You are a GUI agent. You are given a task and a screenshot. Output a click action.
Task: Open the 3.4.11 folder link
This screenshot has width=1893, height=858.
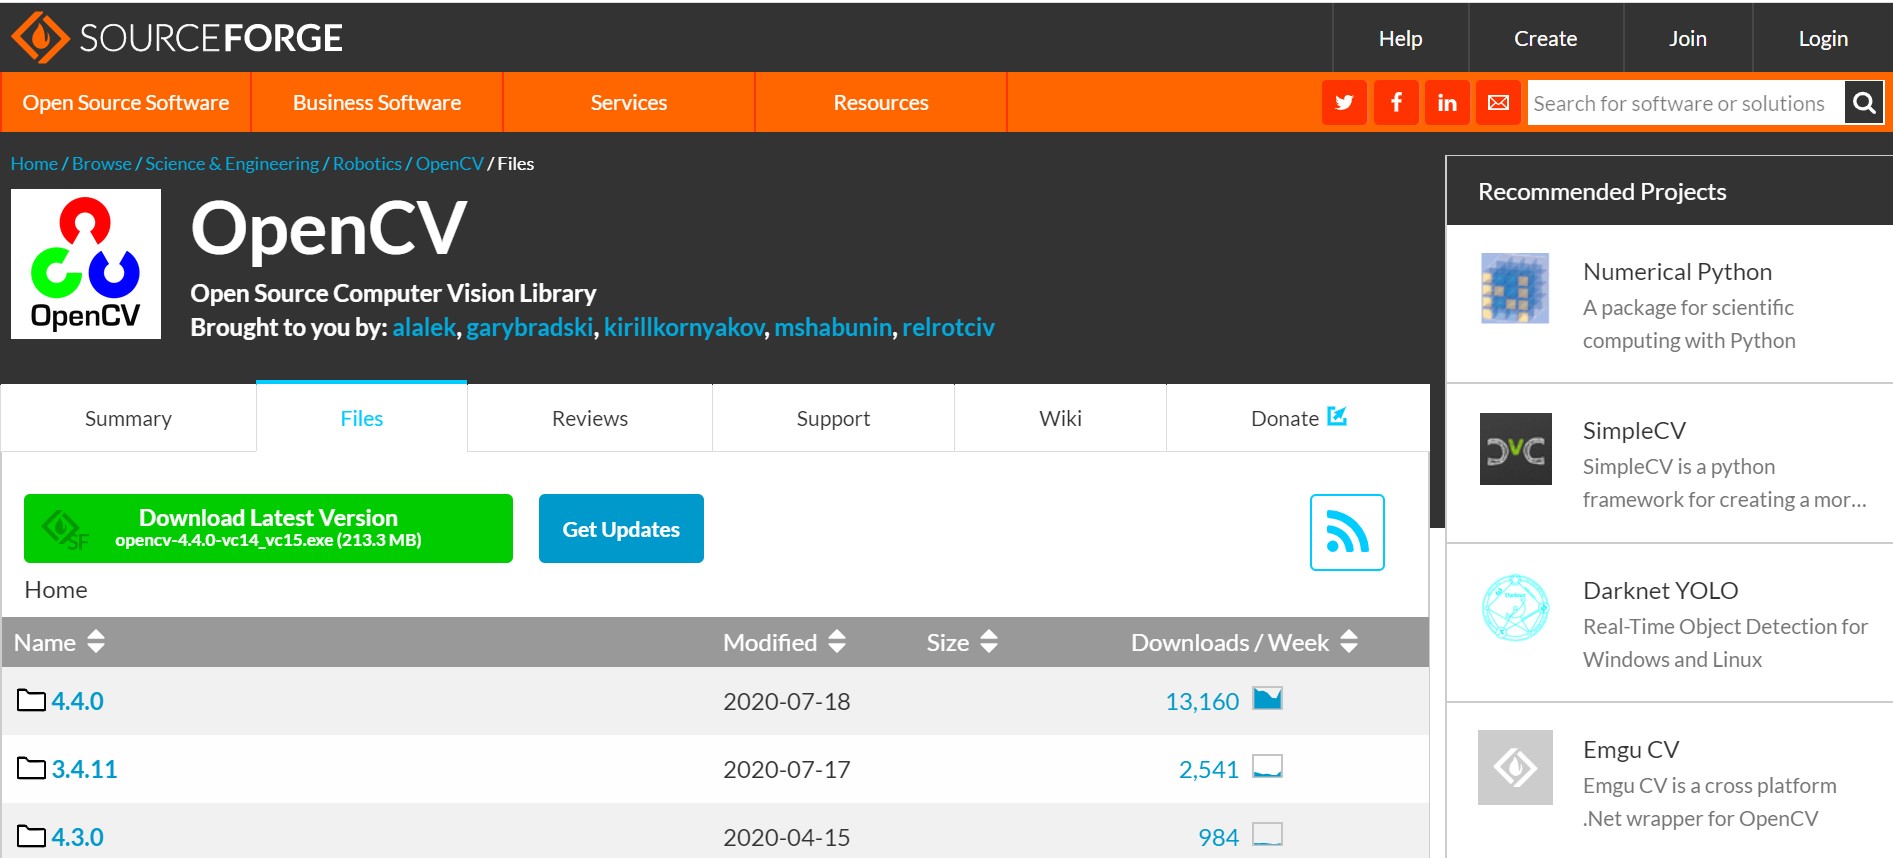[84, 769]
